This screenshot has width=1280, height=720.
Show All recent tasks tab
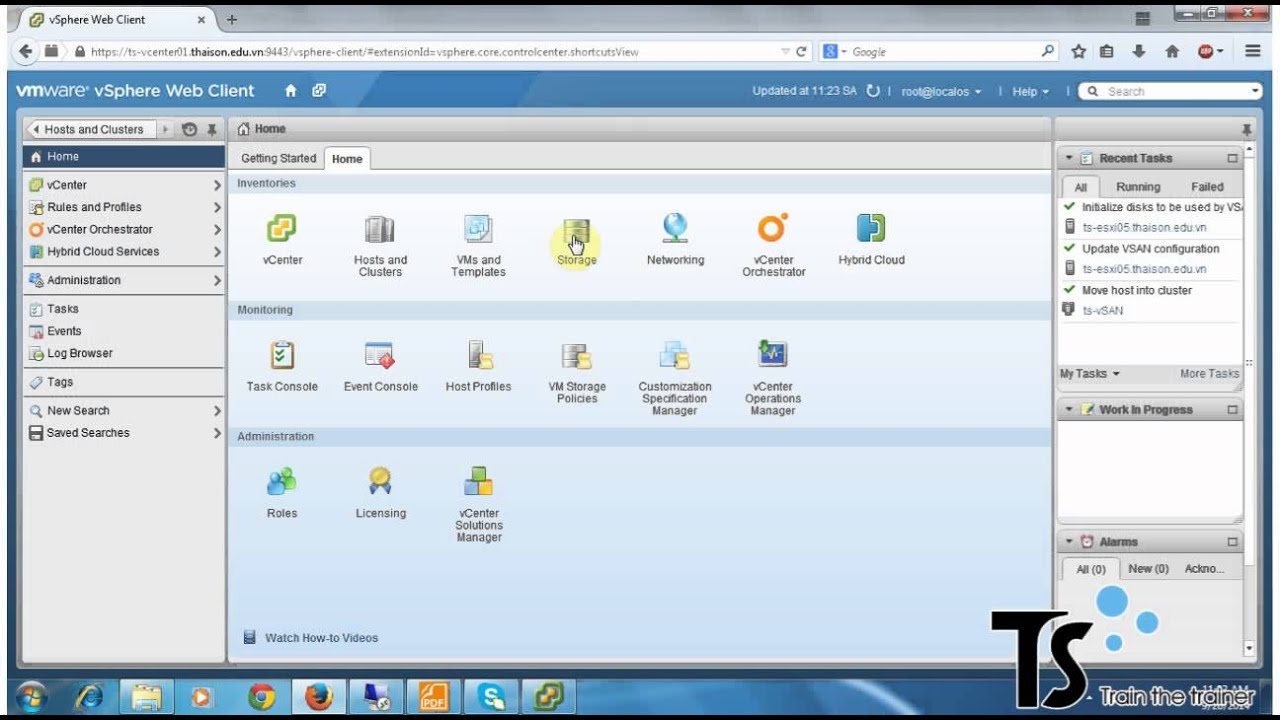point(1081,187)
